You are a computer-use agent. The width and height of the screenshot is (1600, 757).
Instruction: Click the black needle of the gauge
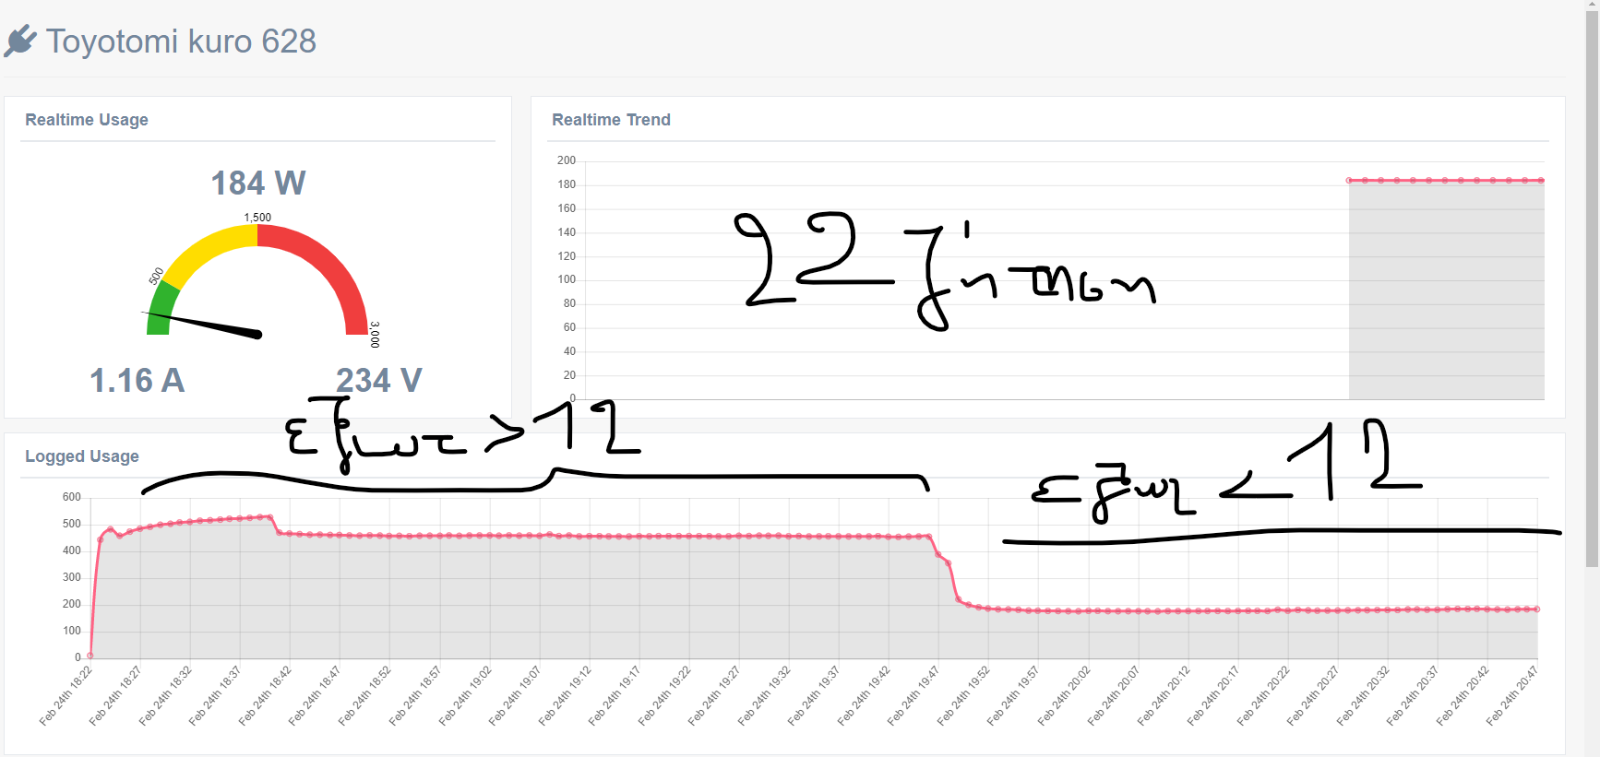[x=205, y=325]
